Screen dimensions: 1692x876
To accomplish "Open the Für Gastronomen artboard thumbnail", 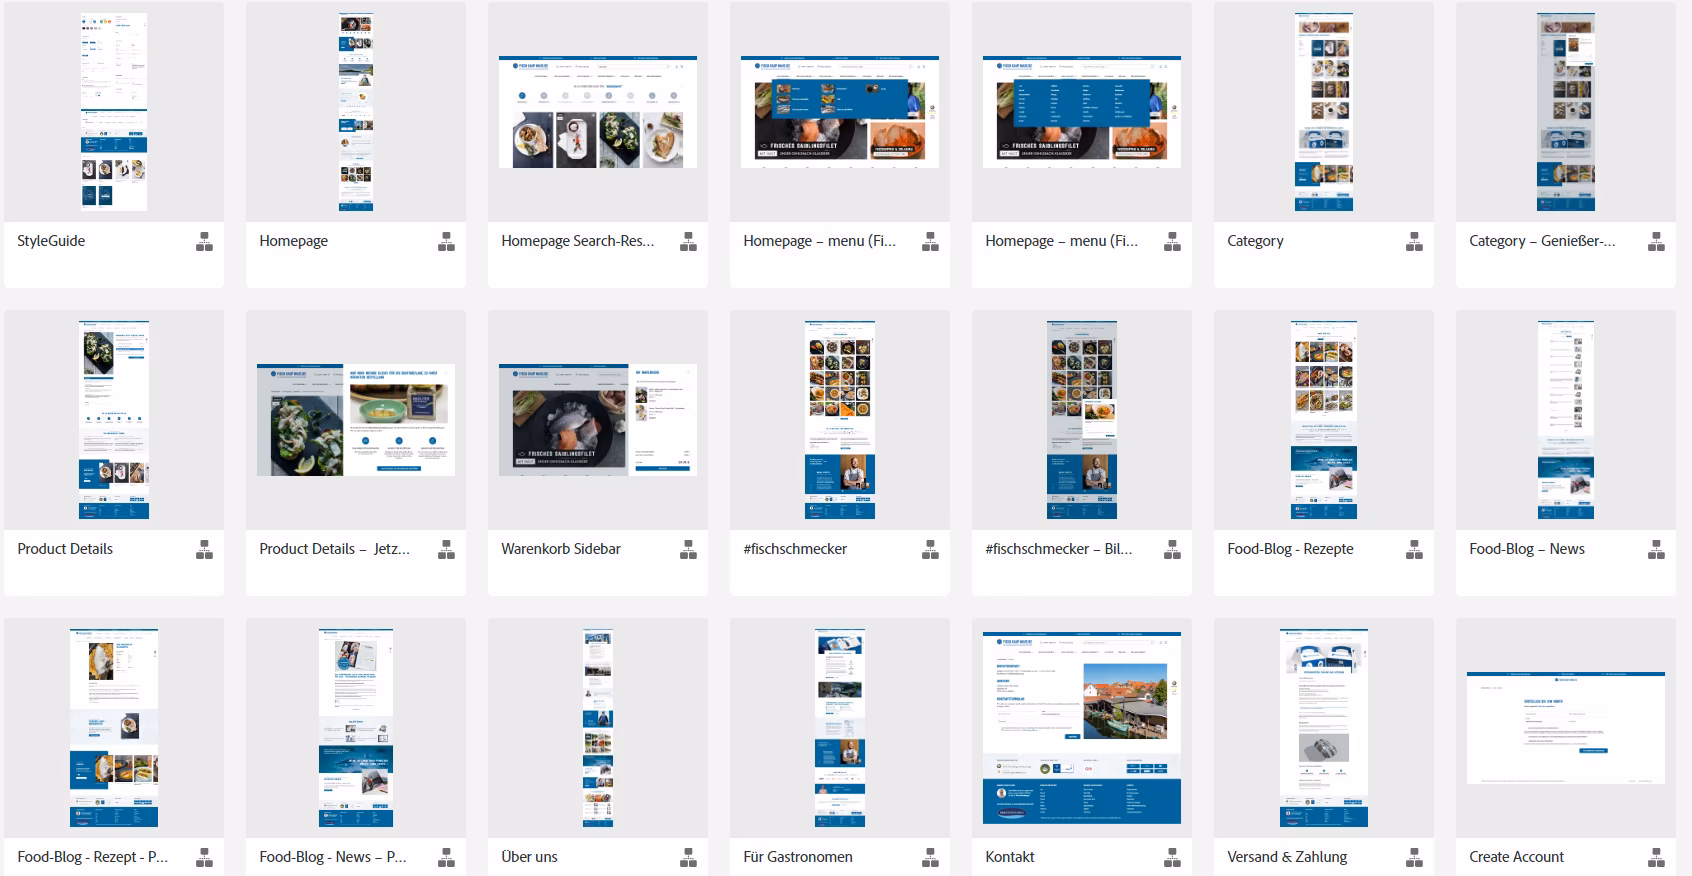I will [840, 728].
